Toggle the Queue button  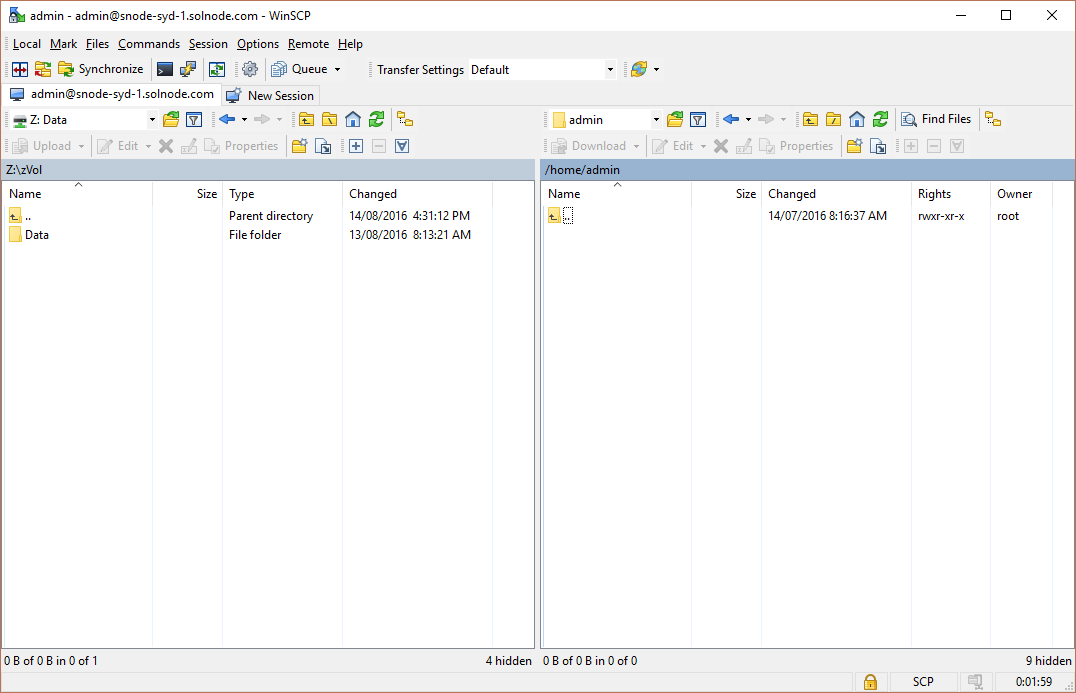click(299, 69)
